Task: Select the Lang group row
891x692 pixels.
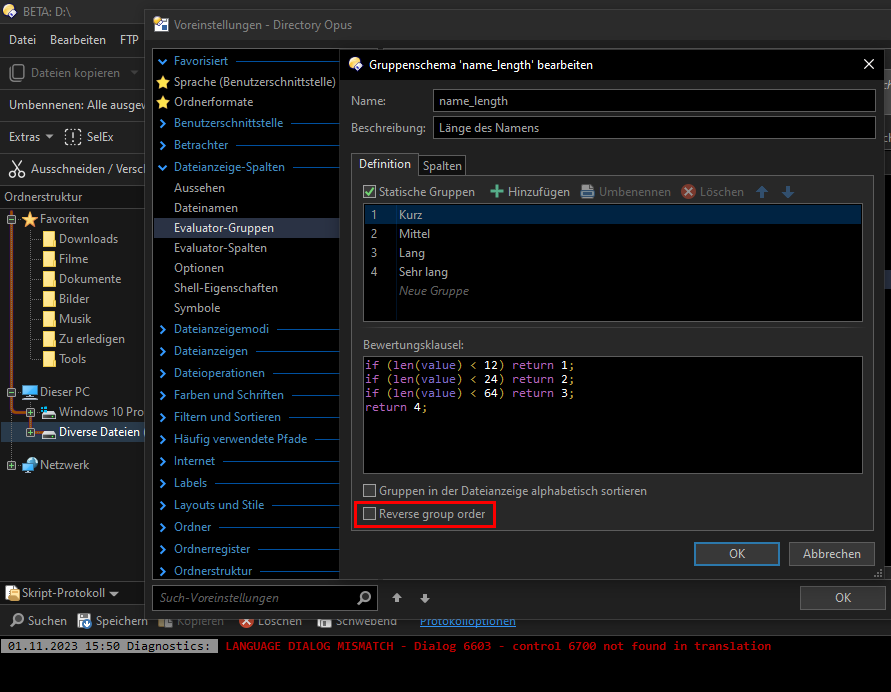Action: pyautogui.click(x=613, y=253)
